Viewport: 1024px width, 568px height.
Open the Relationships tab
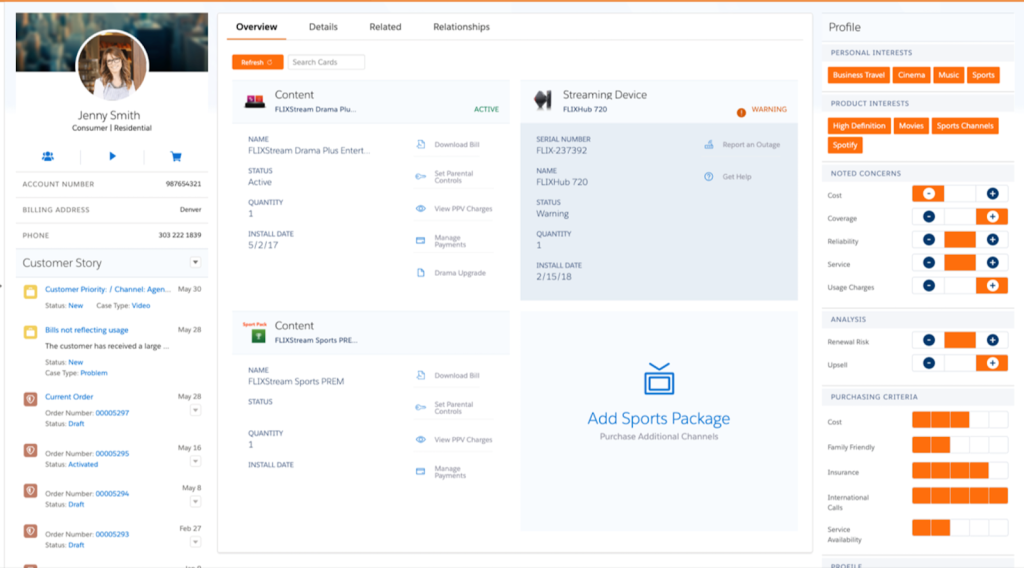coord(461,27)
